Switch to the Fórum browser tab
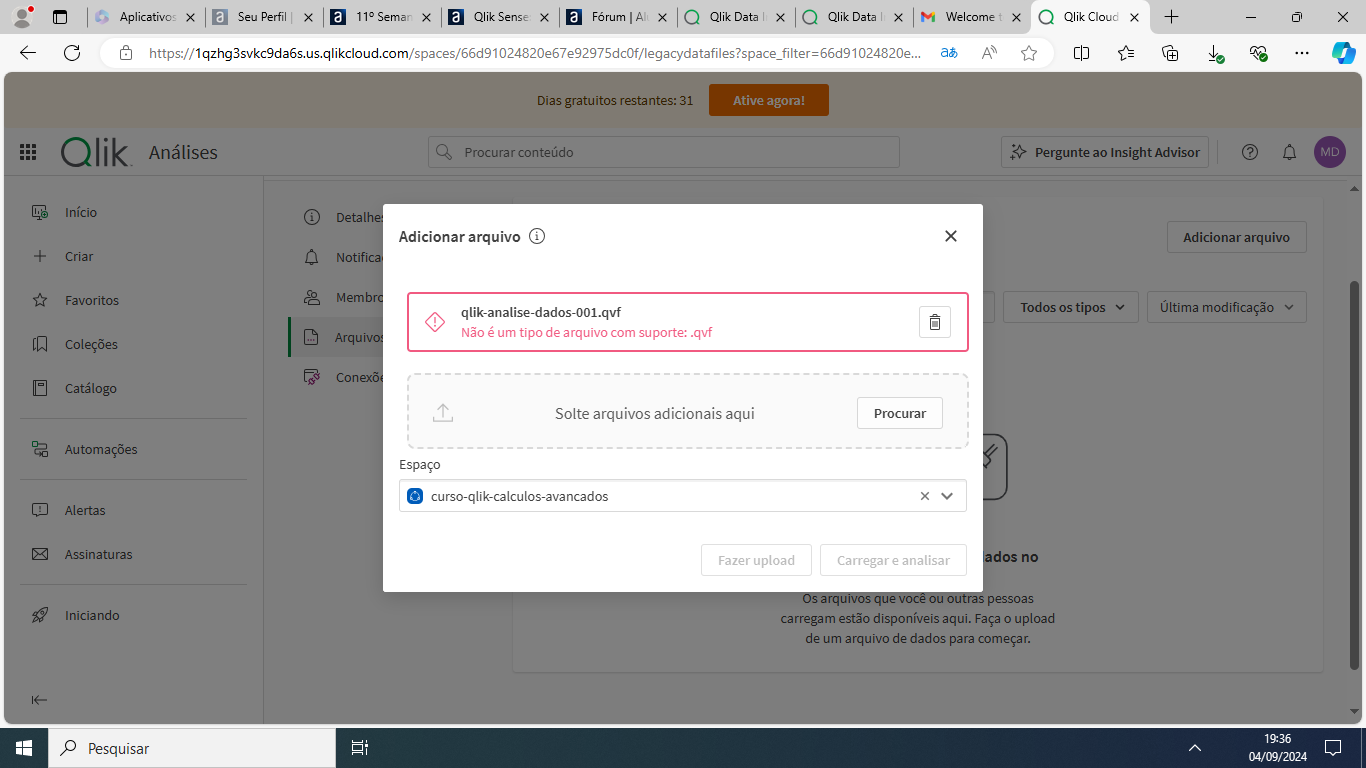The height and width of the screenshot is (768, 1366). pyautogui.click(x=616, y=17)
